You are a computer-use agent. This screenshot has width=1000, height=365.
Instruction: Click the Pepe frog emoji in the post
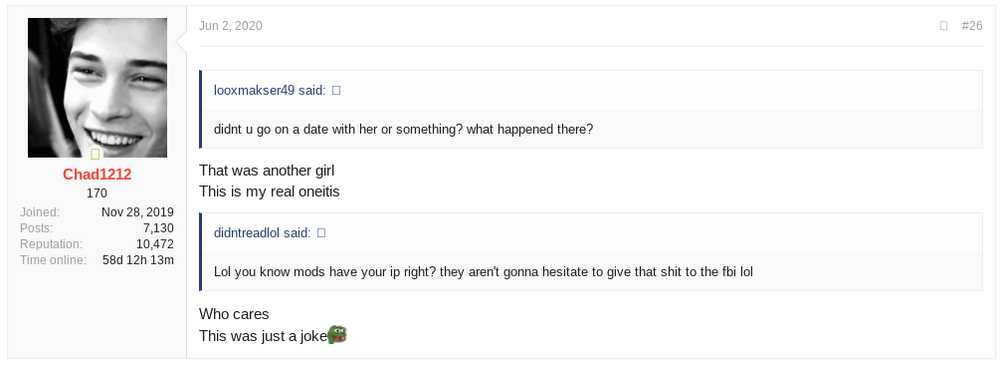(337, 334)
